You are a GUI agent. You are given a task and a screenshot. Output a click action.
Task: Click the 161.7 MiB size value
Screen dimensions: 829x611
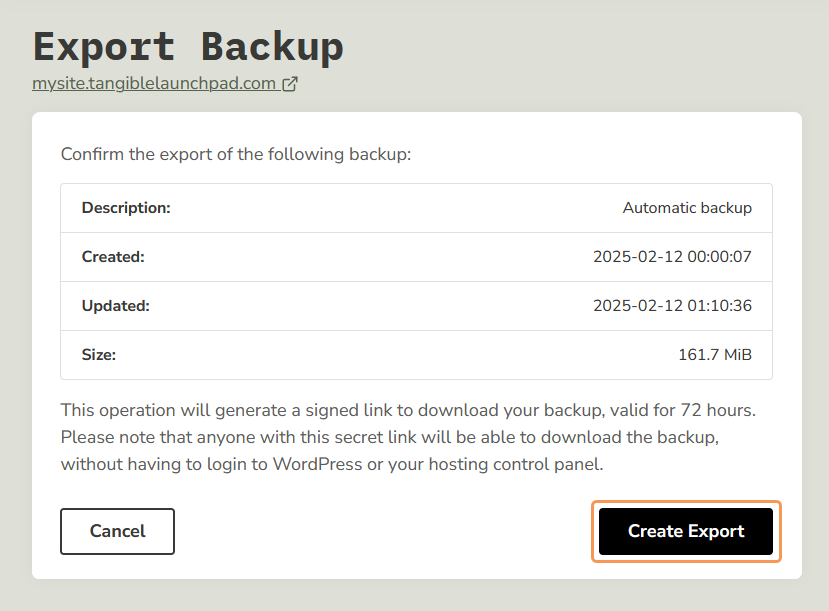[x=715, y=355]
